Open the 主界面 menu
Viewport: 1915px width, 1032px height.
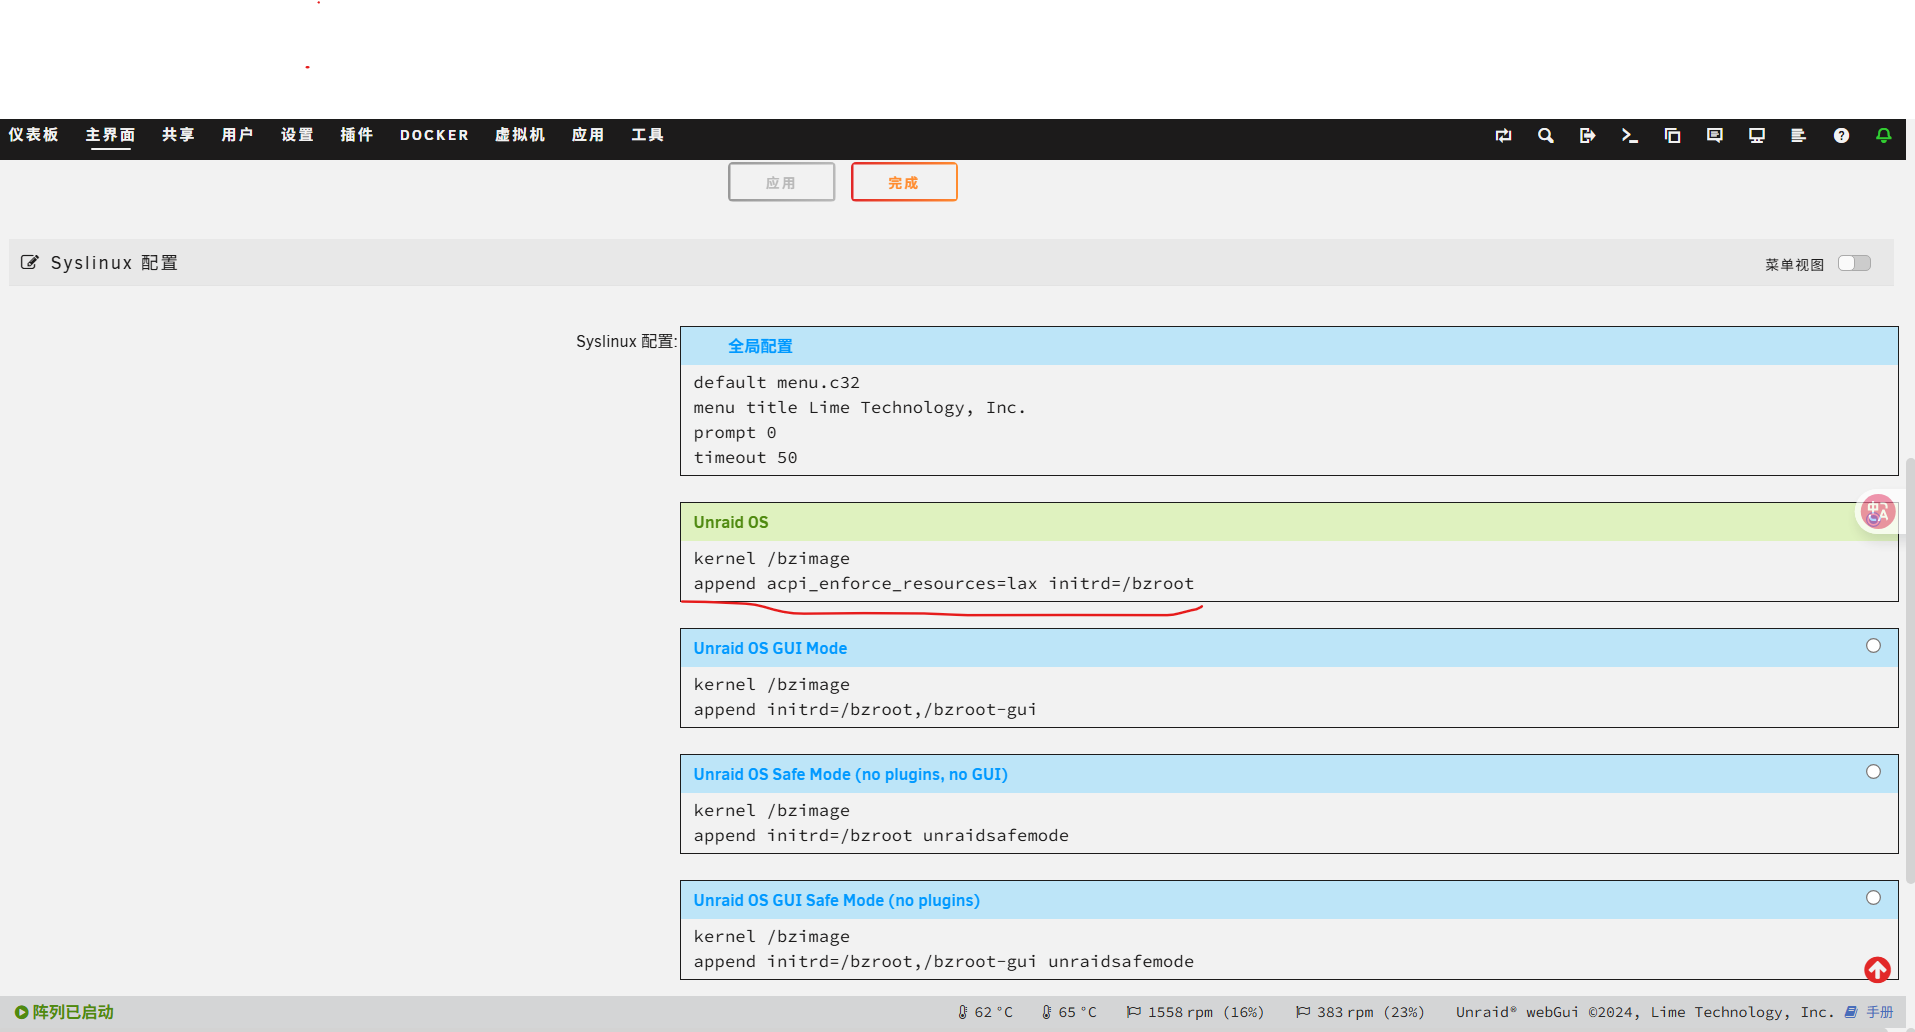coord(110,135)
